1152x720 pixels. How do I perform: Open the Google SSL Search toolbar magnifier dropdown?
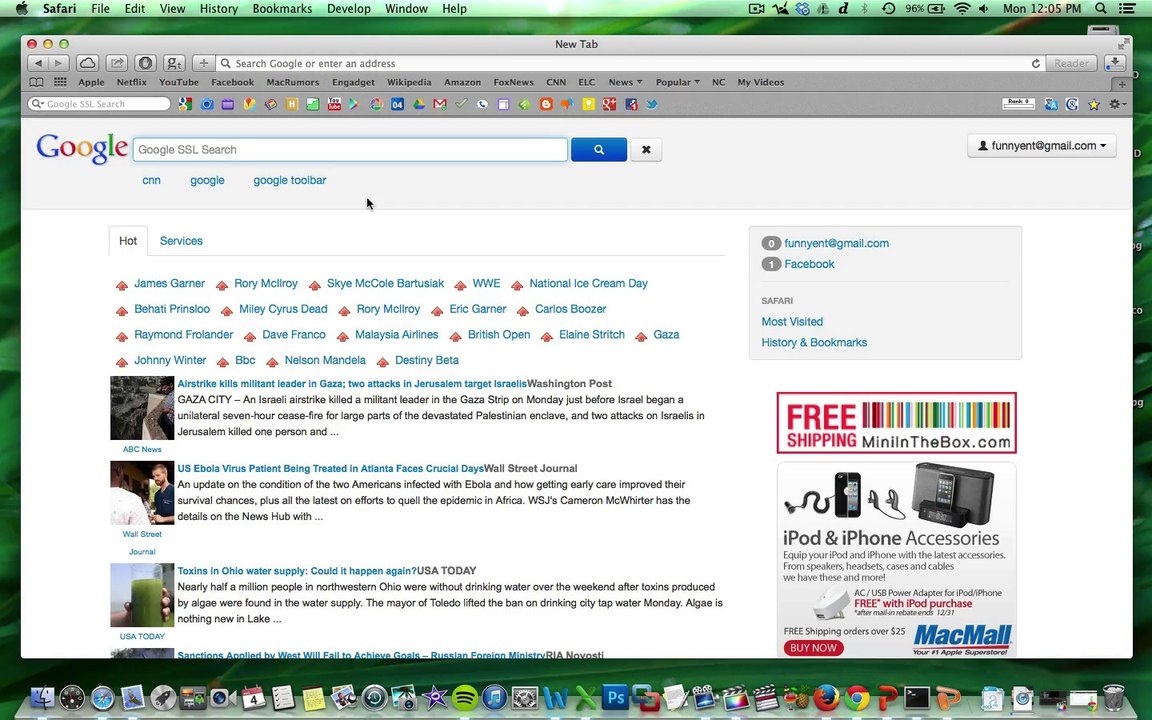[x=37, y=104]
